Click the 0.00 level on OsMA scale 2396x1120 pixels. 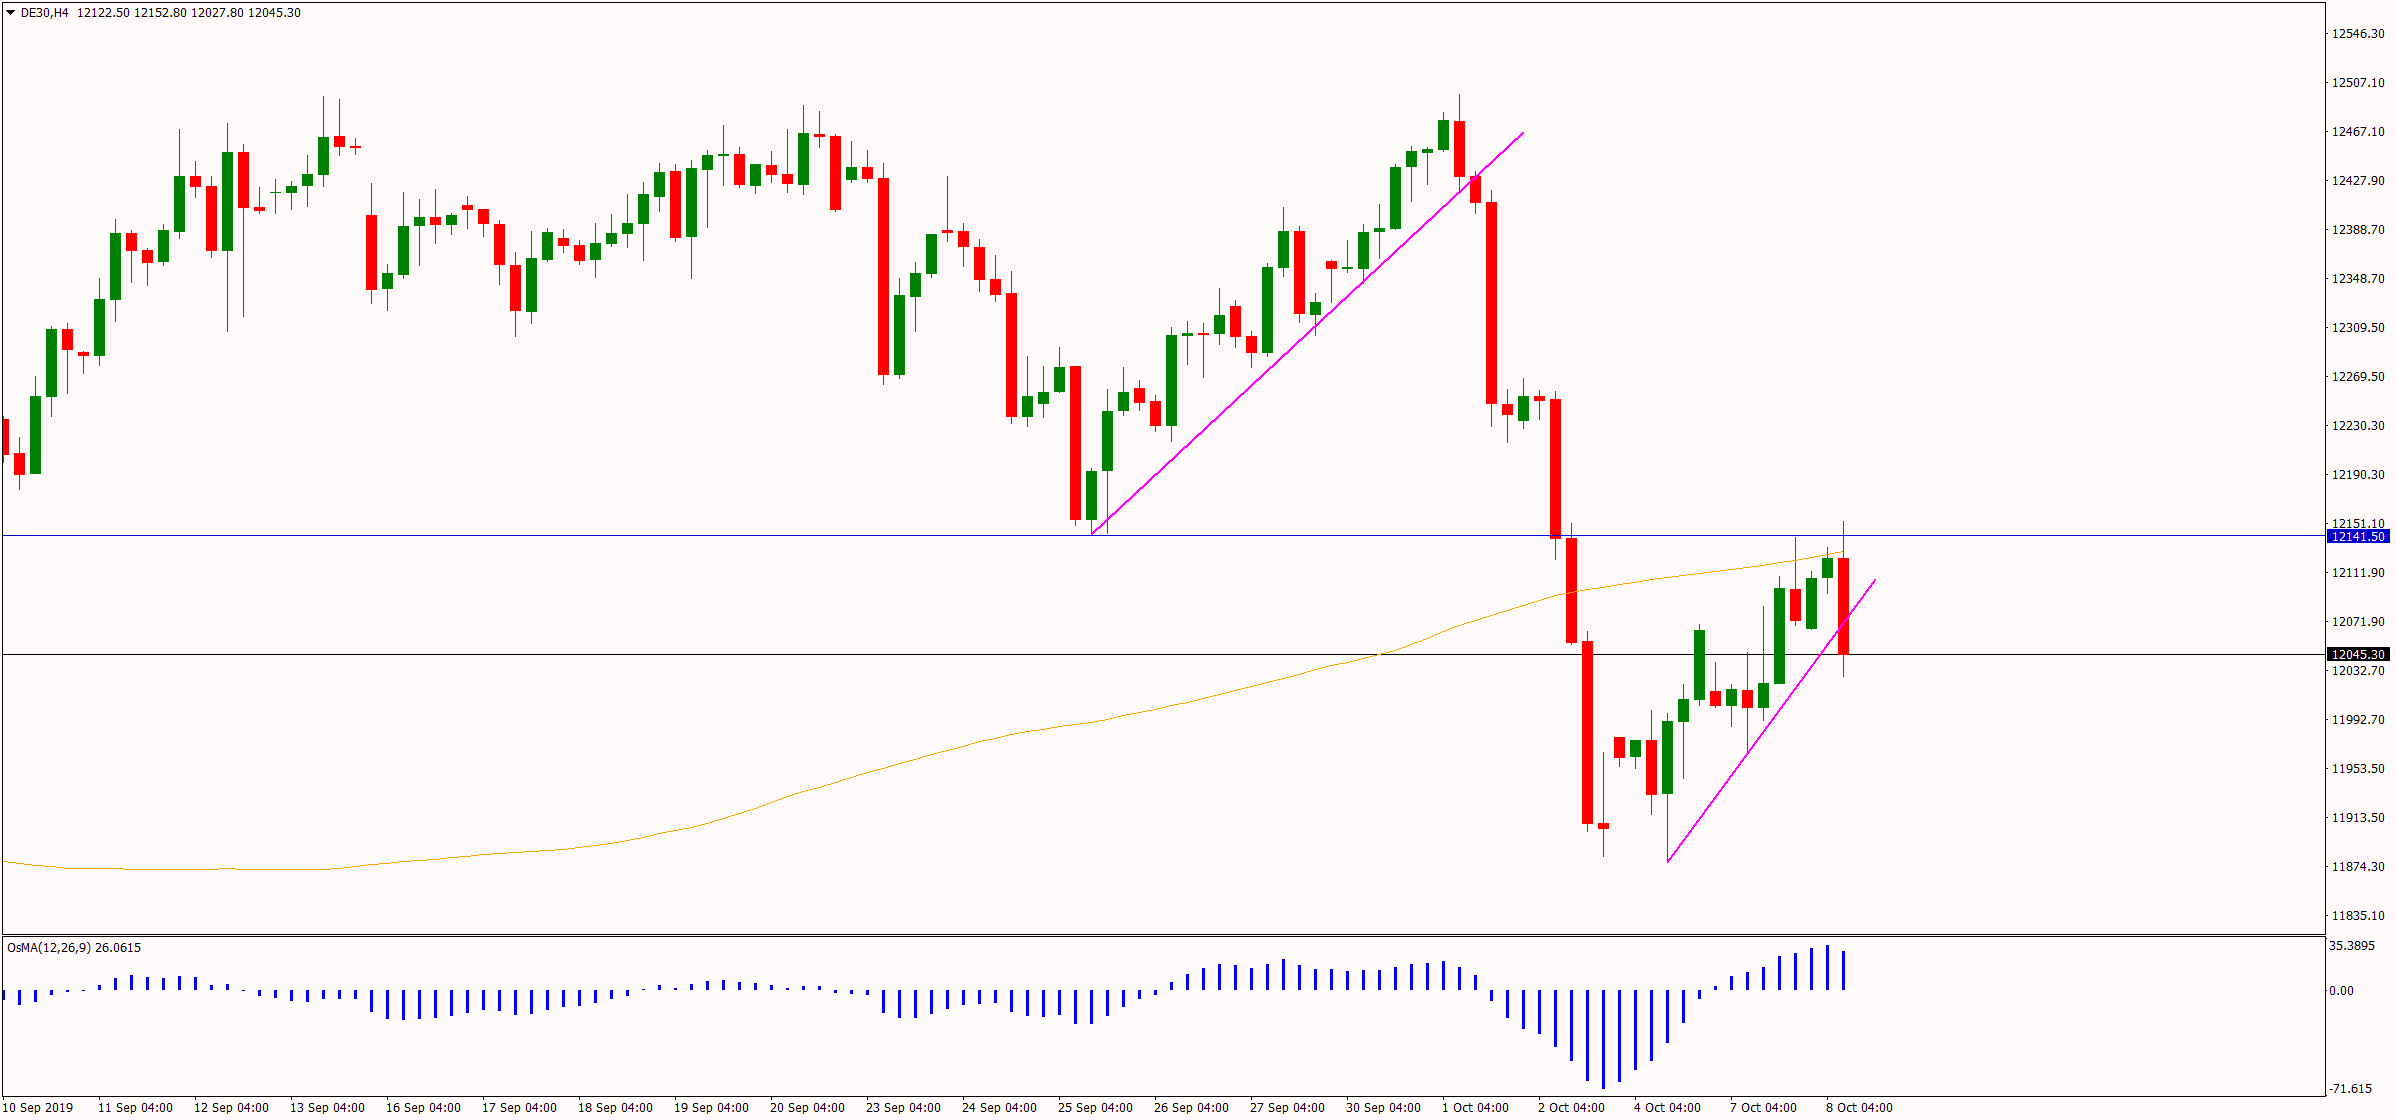coord(2342,991)
